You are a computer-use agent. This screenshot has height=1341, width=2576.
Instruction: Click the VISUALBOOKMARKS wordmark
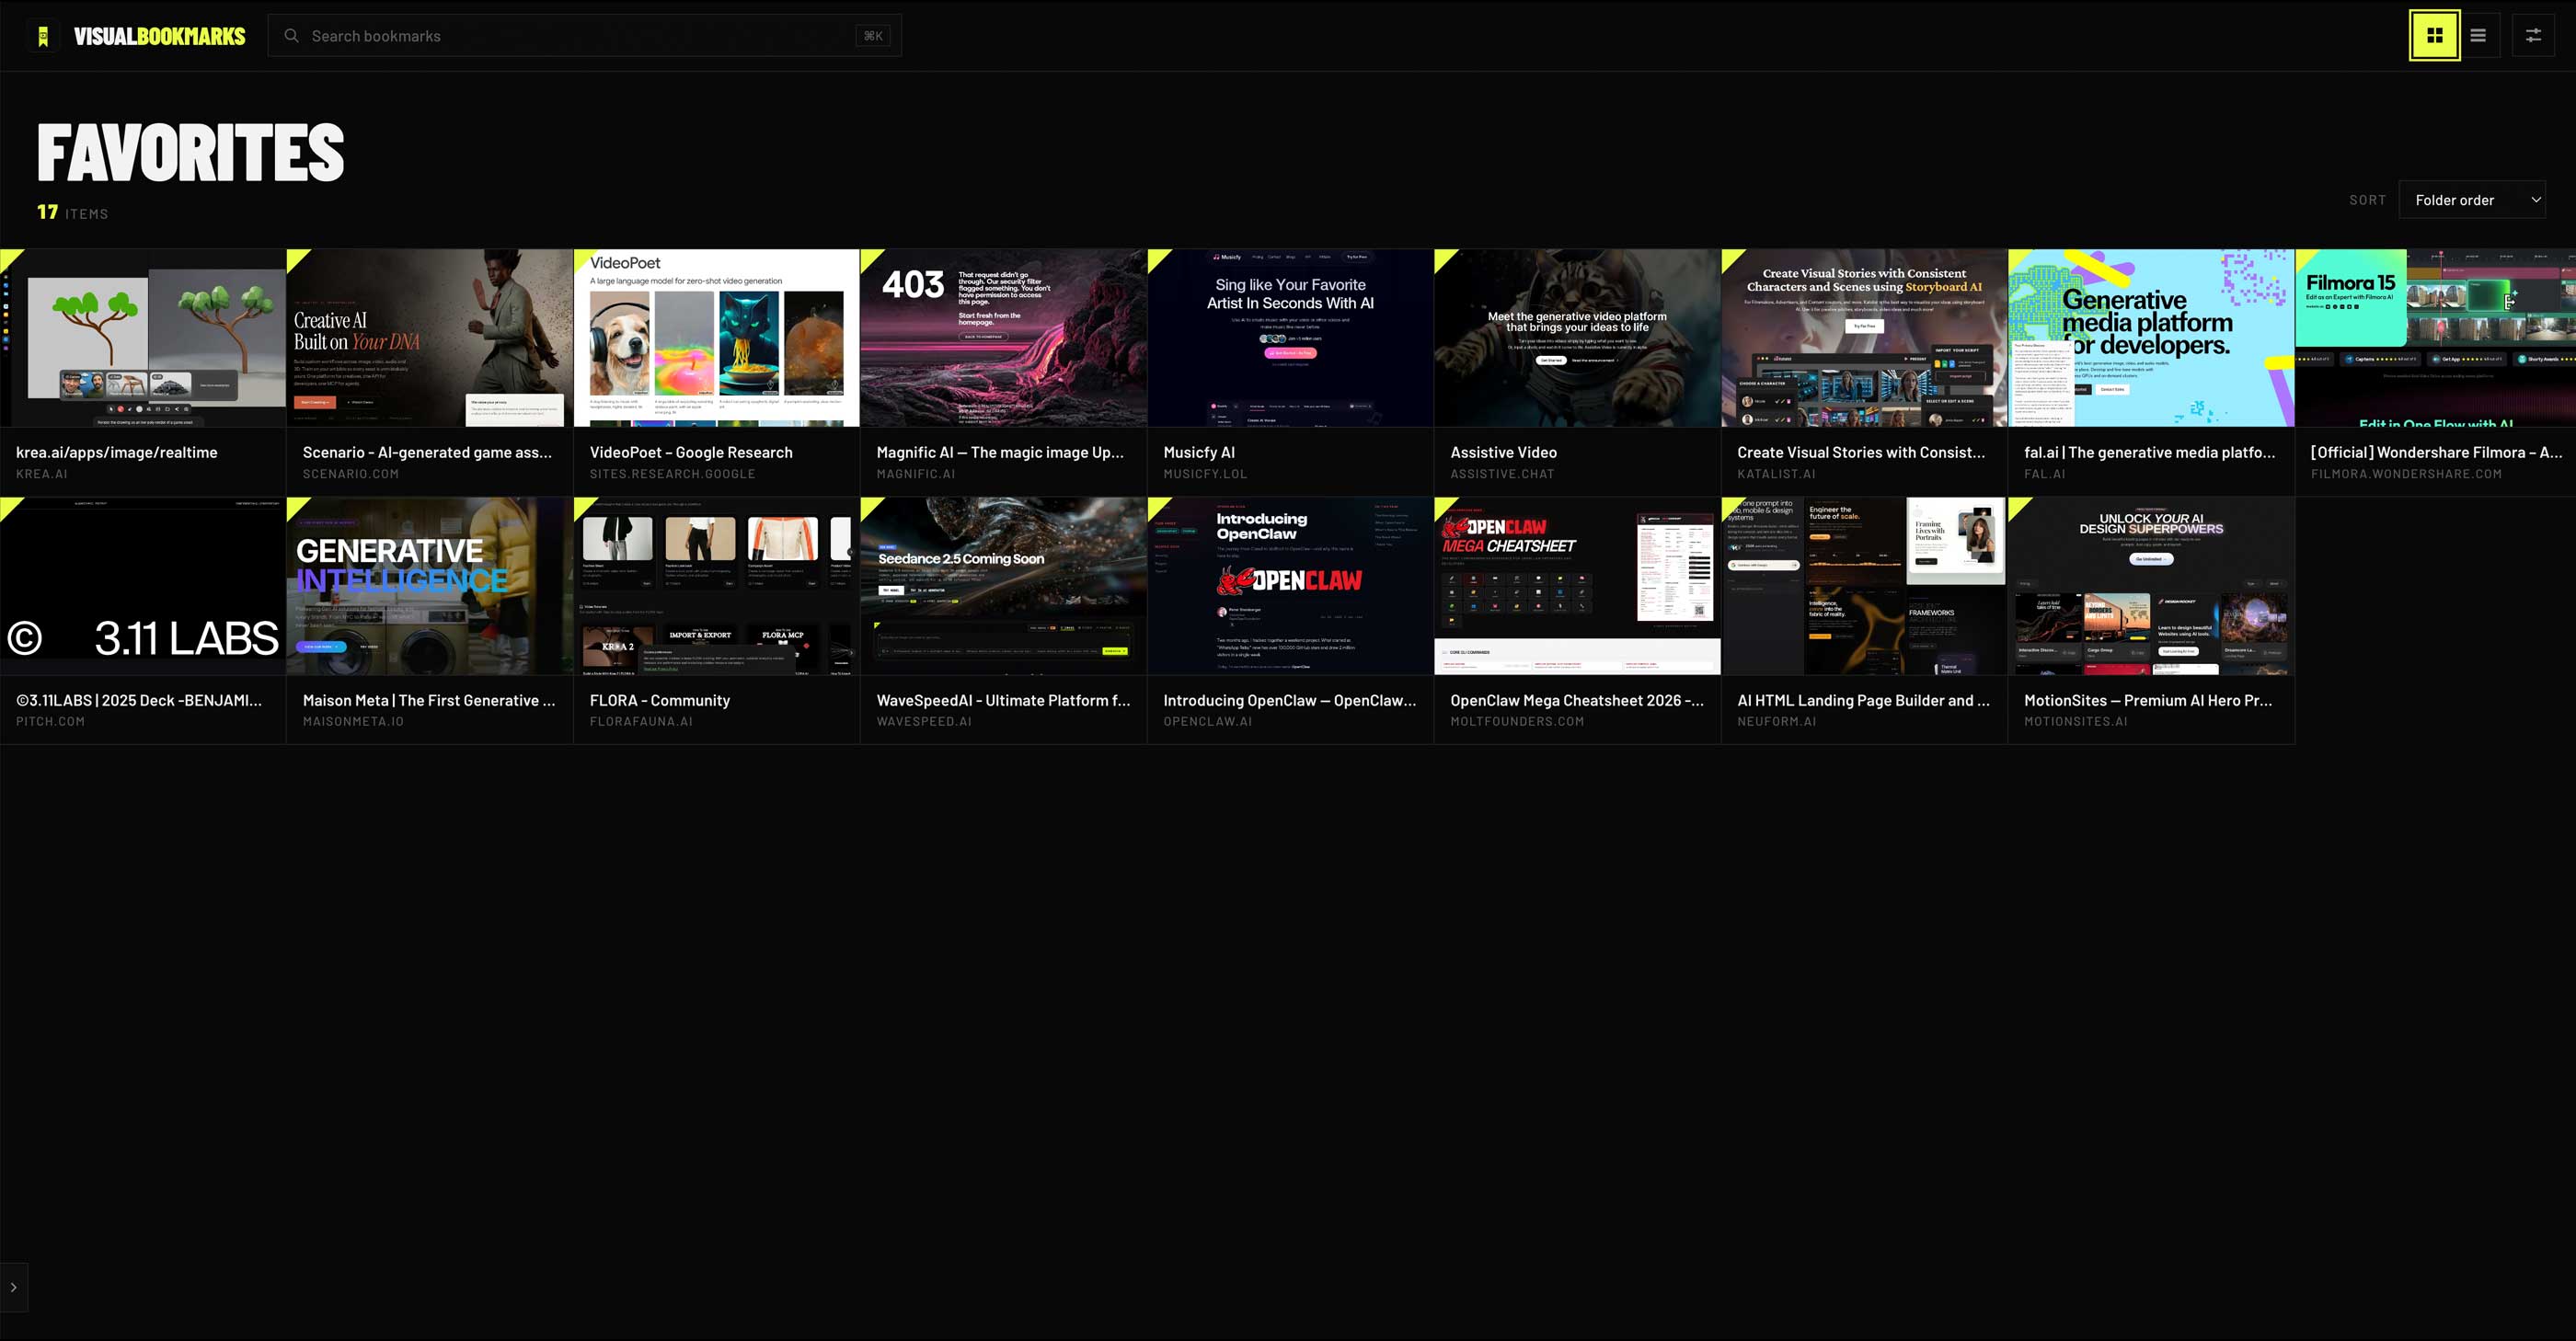(160, 36)
